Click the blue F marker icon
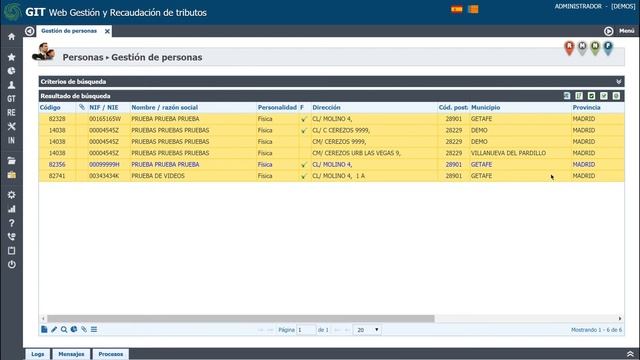Image resolution: width=640 pixels, height=360 pixels. [x=608, y=48]
